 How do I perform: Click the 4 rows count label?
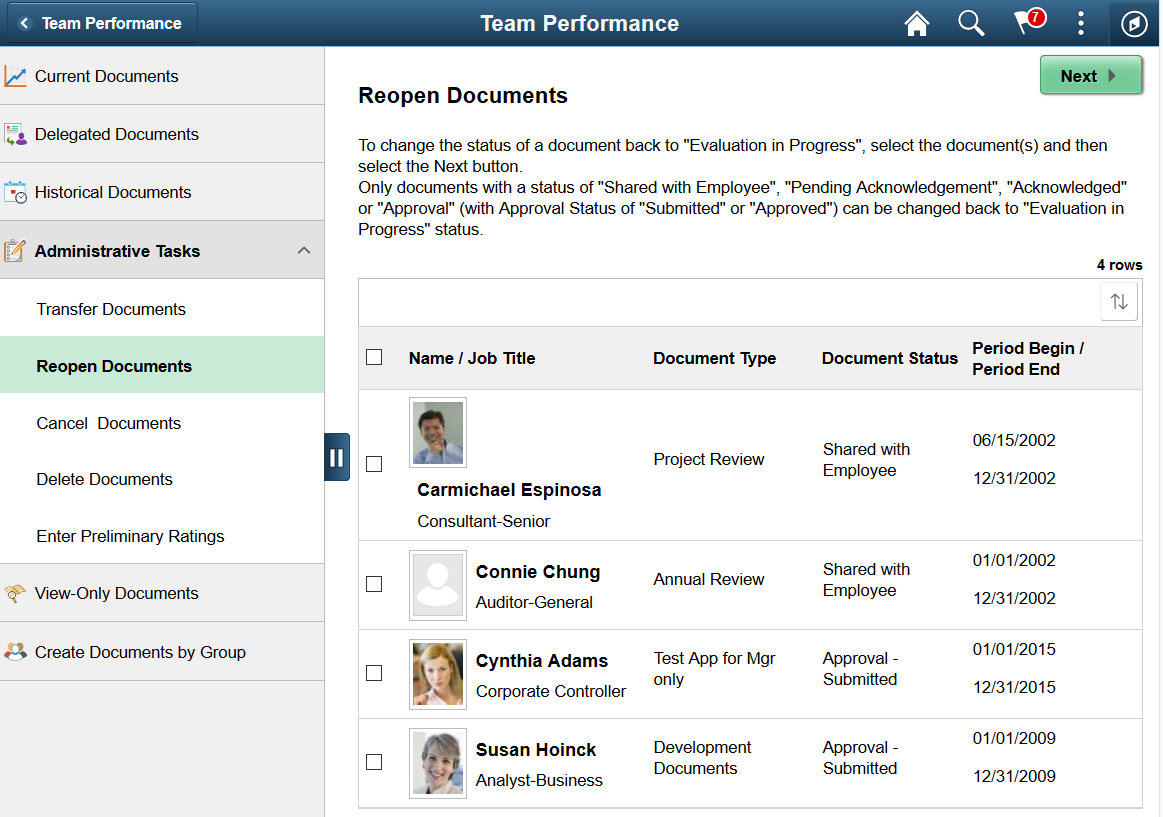pos(1119,265)
